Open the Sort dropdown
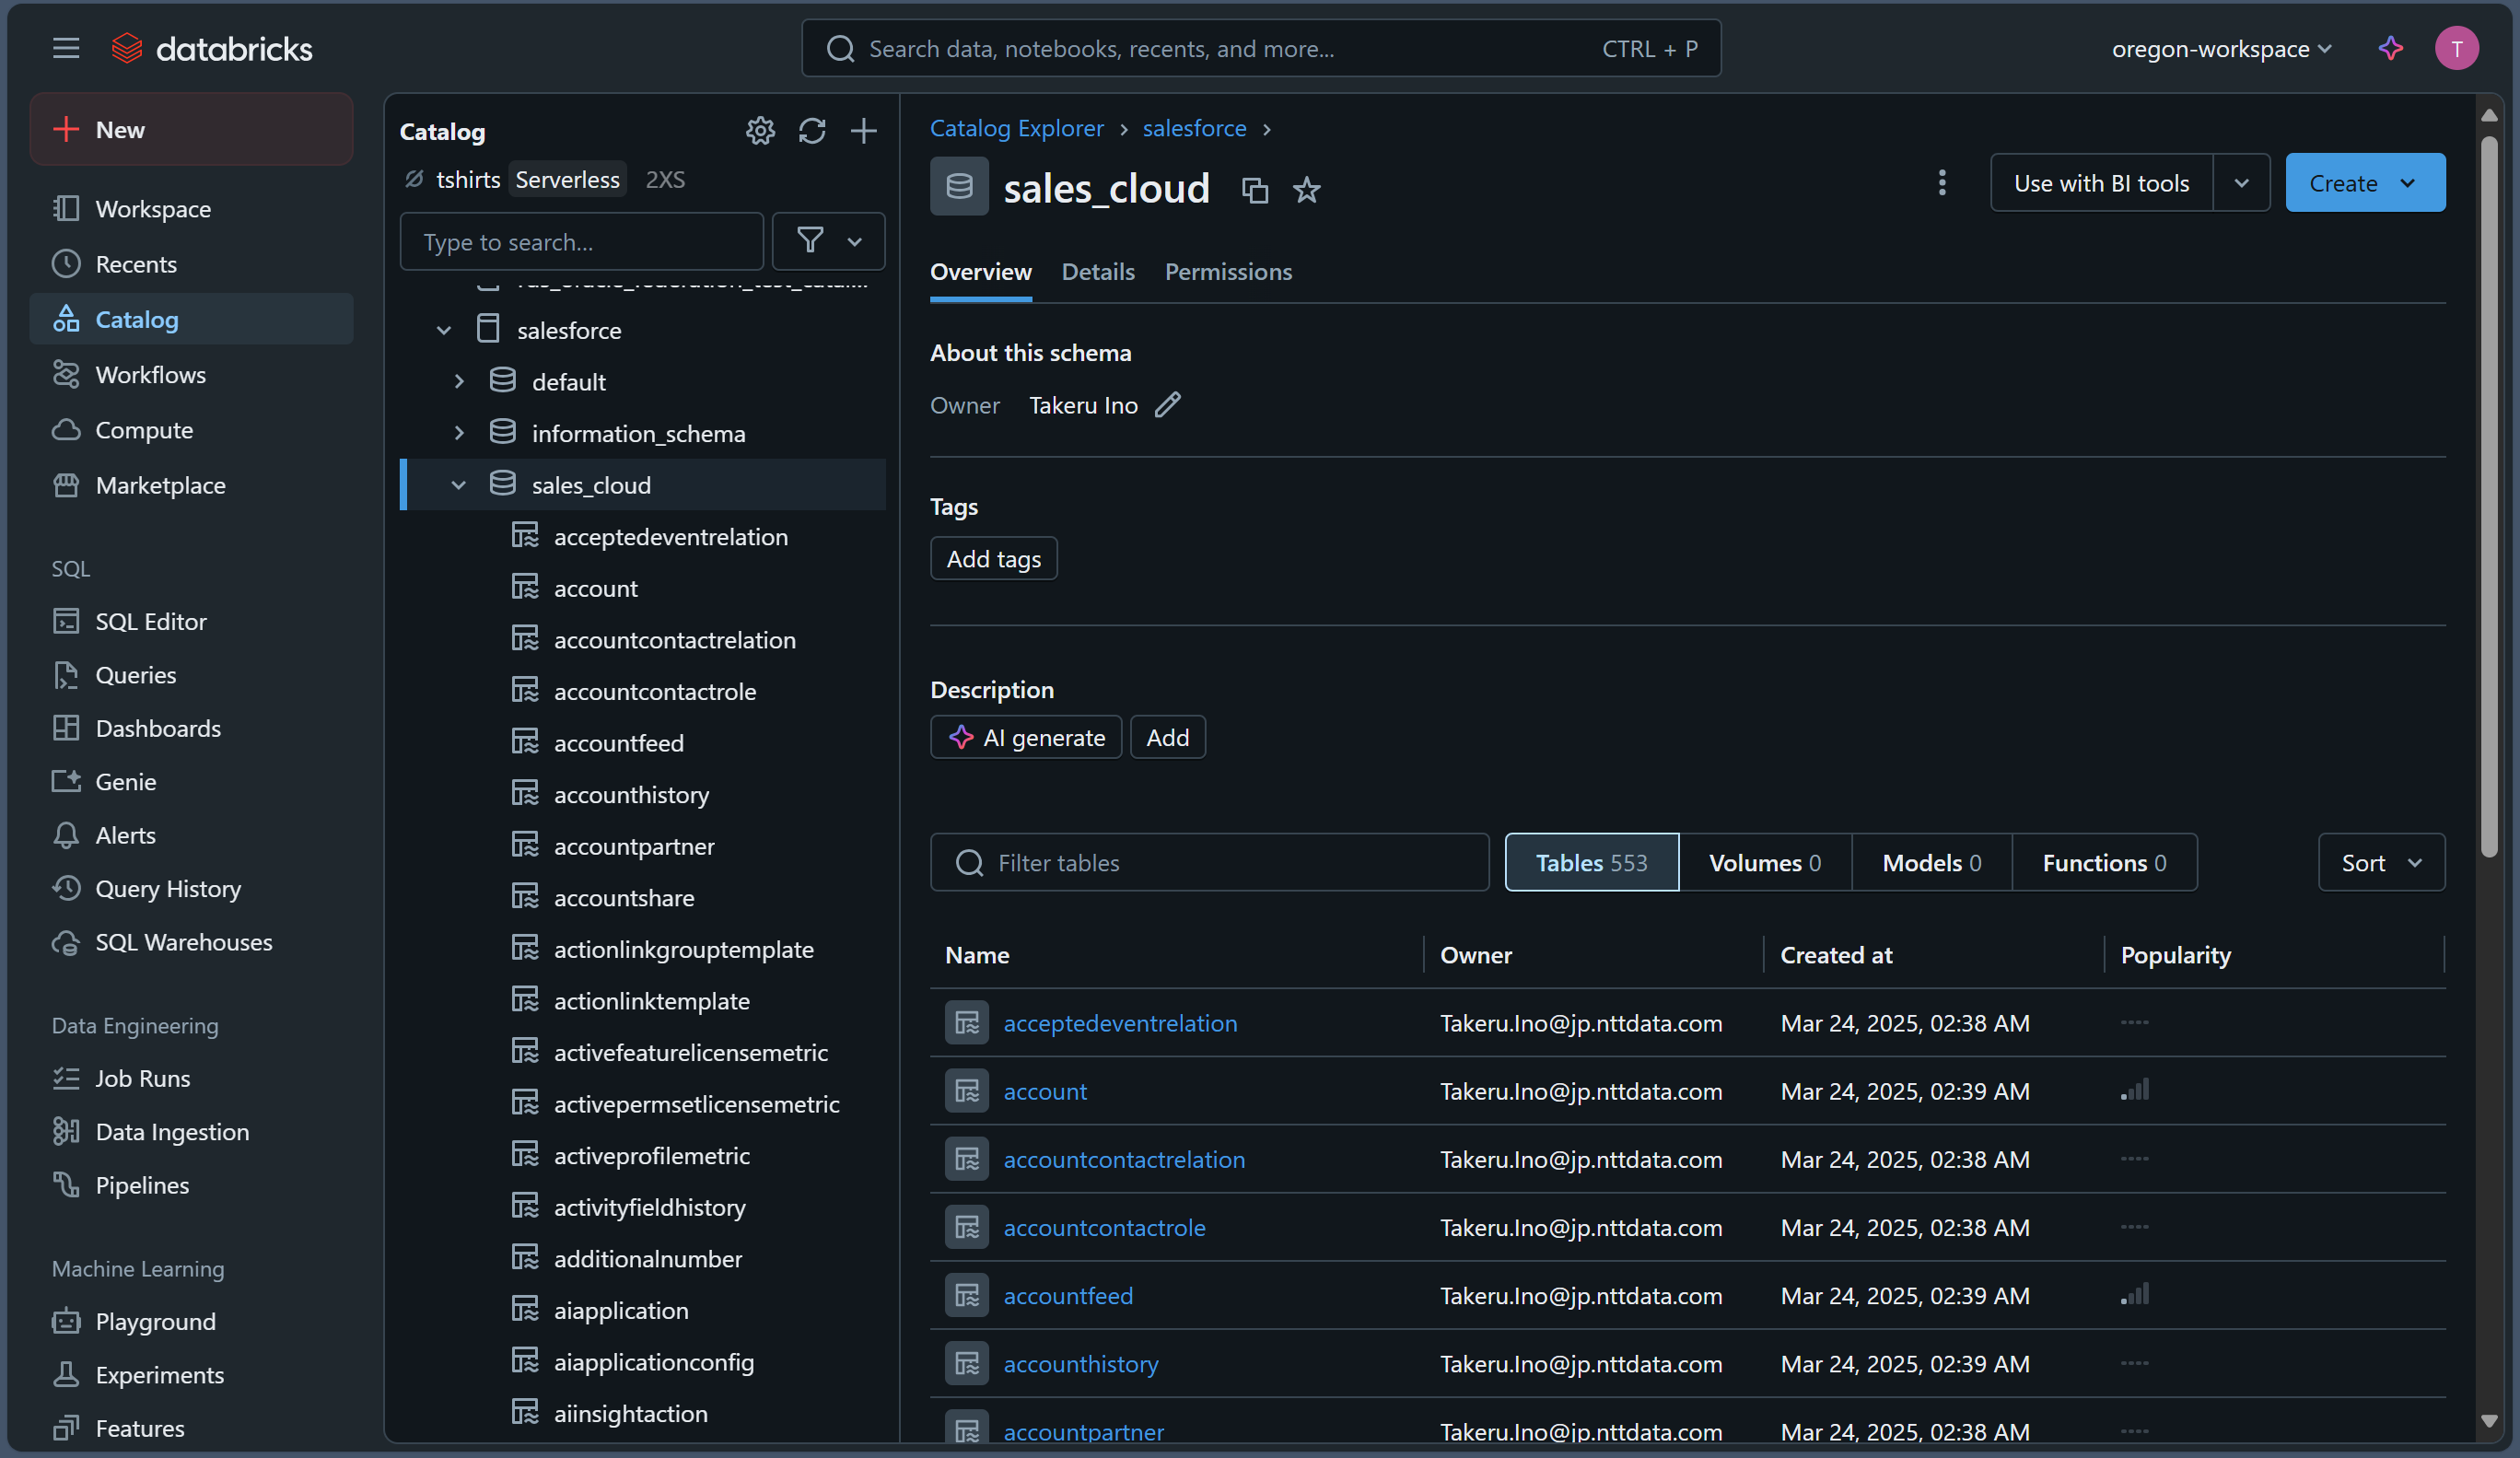 pos(2380,862)
